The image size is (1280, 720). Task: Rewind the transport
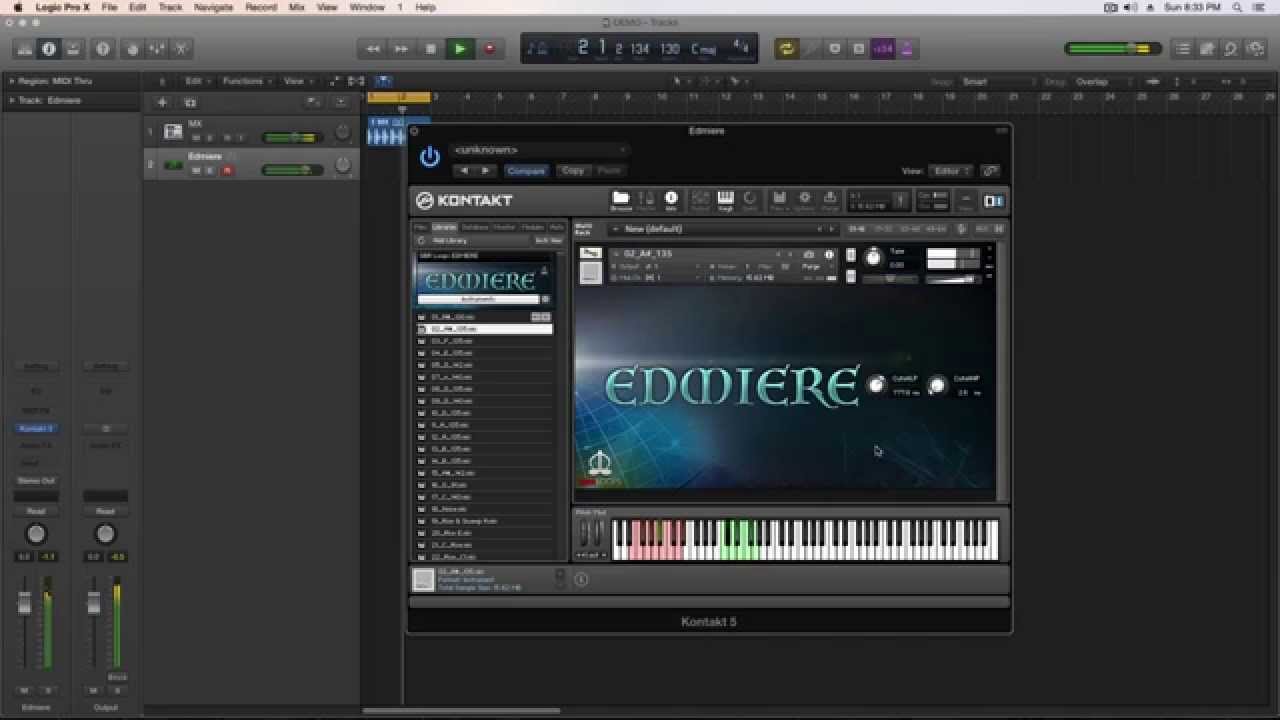373,48
